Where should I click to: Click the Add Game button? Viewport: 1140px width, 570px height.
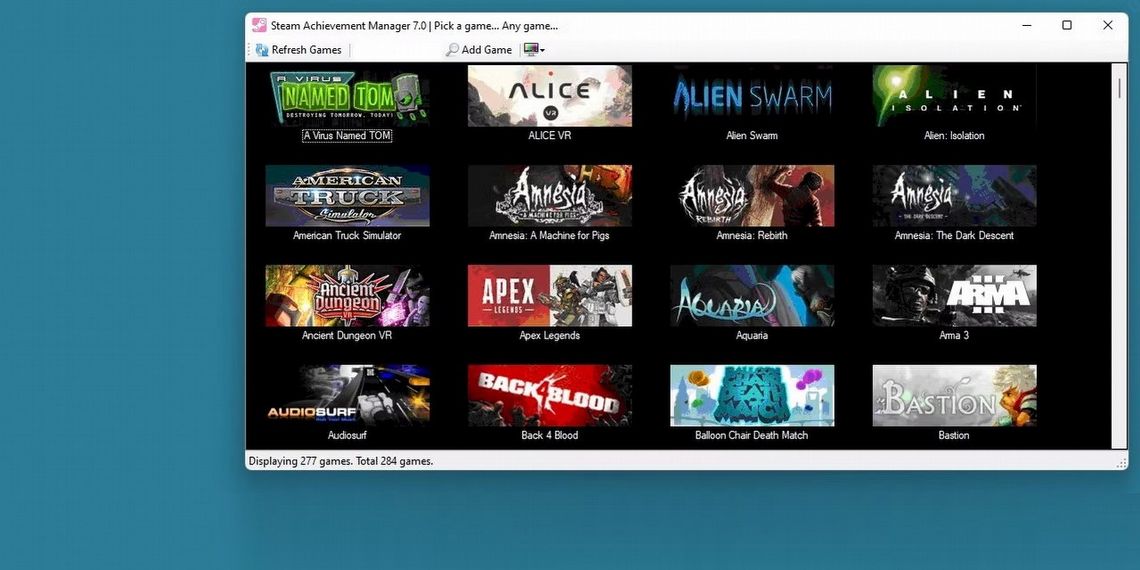pos(479,49)
